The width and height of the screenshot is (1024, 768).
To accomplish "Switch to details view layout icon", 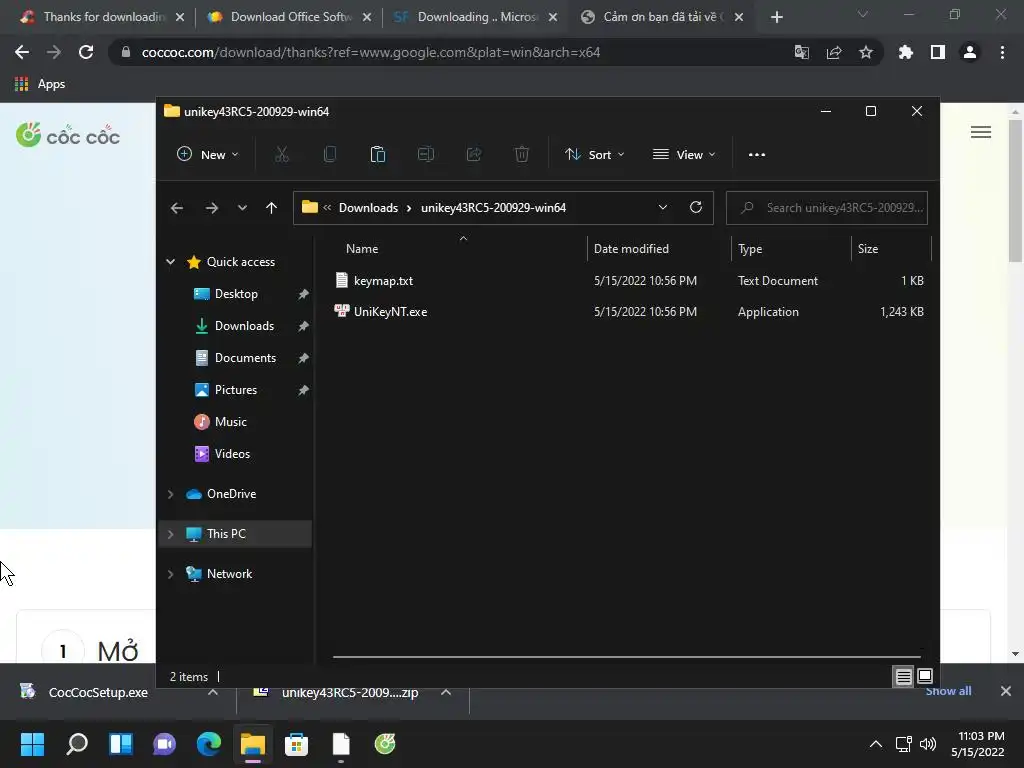I will (x=903, y=677).
